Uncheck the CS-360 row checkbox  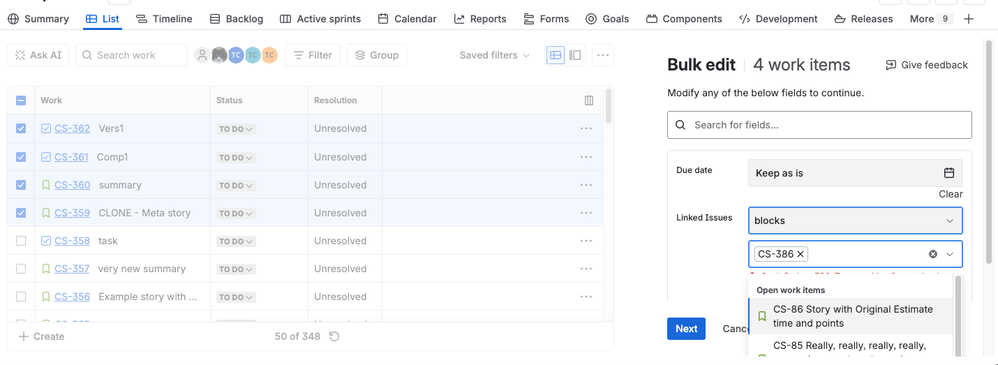[x=21, y=185]
